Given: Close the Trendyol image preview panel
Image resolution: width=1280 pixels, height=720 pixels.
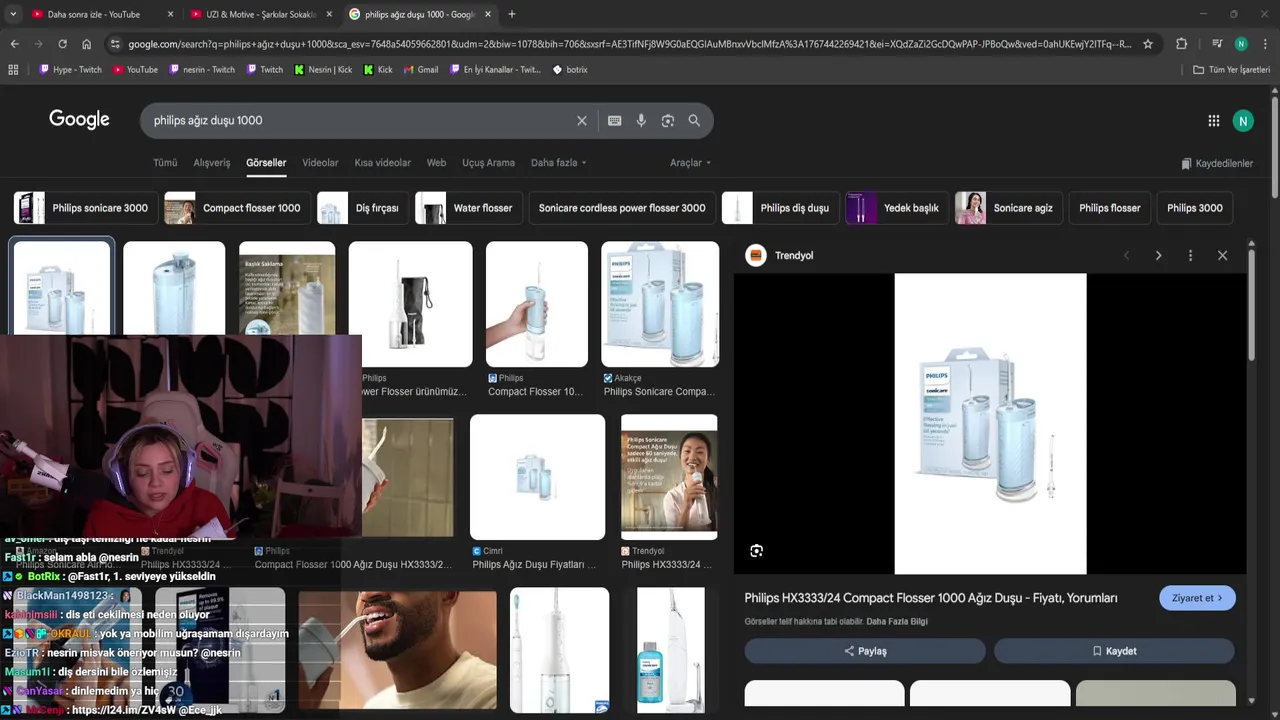Looking at the screenshot, I should coord(1222,256).
